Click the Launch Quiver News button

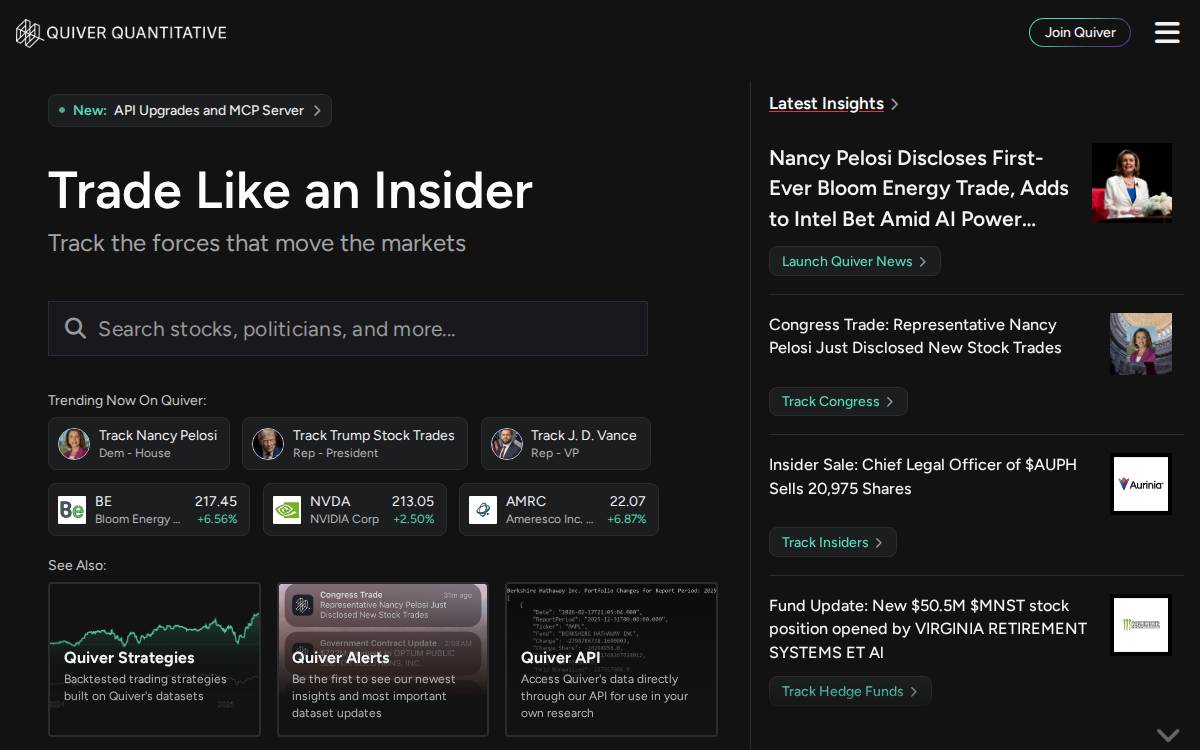pyautogui.click(x=855, y=261)
